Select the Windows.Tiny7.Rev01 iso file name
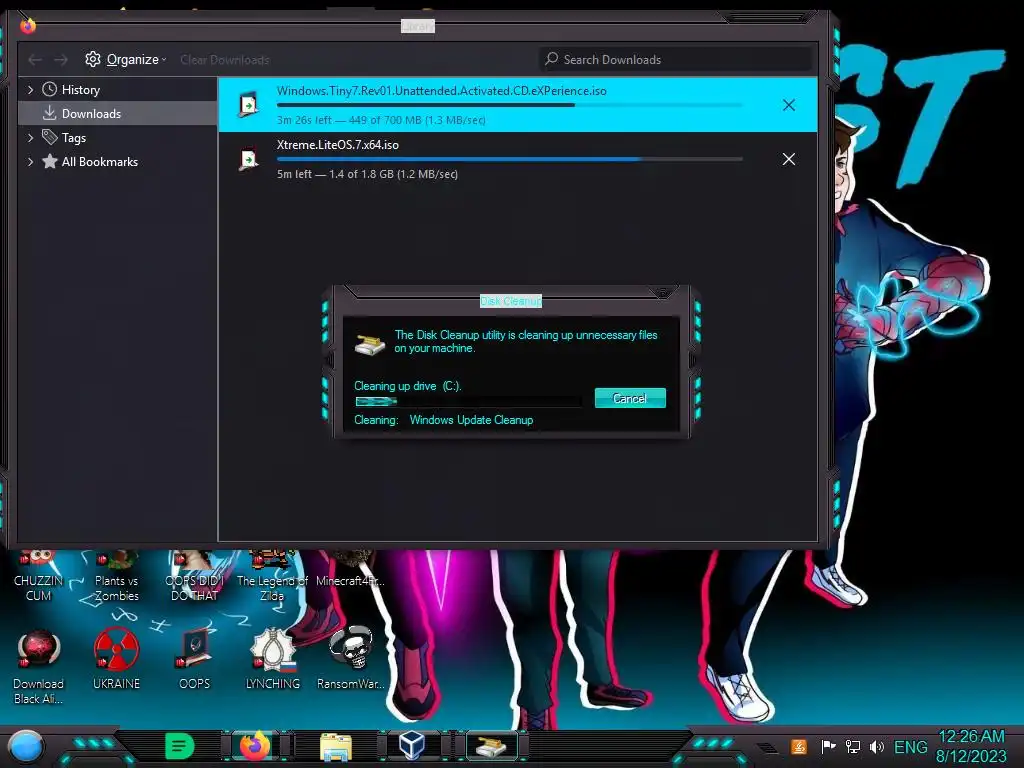This screenshot has height=768, width=1024. [441, 91]
